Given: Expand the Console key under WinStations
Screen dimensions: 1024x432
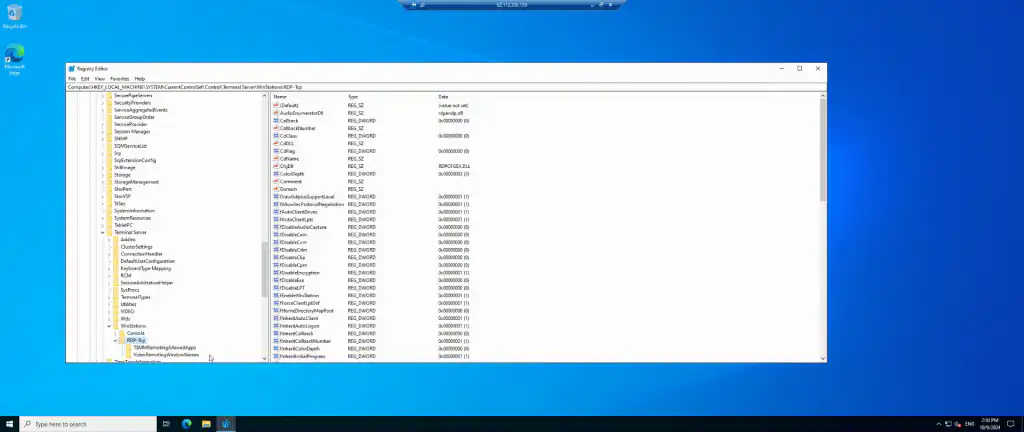Looking at the screenshot, I should 116,333.
